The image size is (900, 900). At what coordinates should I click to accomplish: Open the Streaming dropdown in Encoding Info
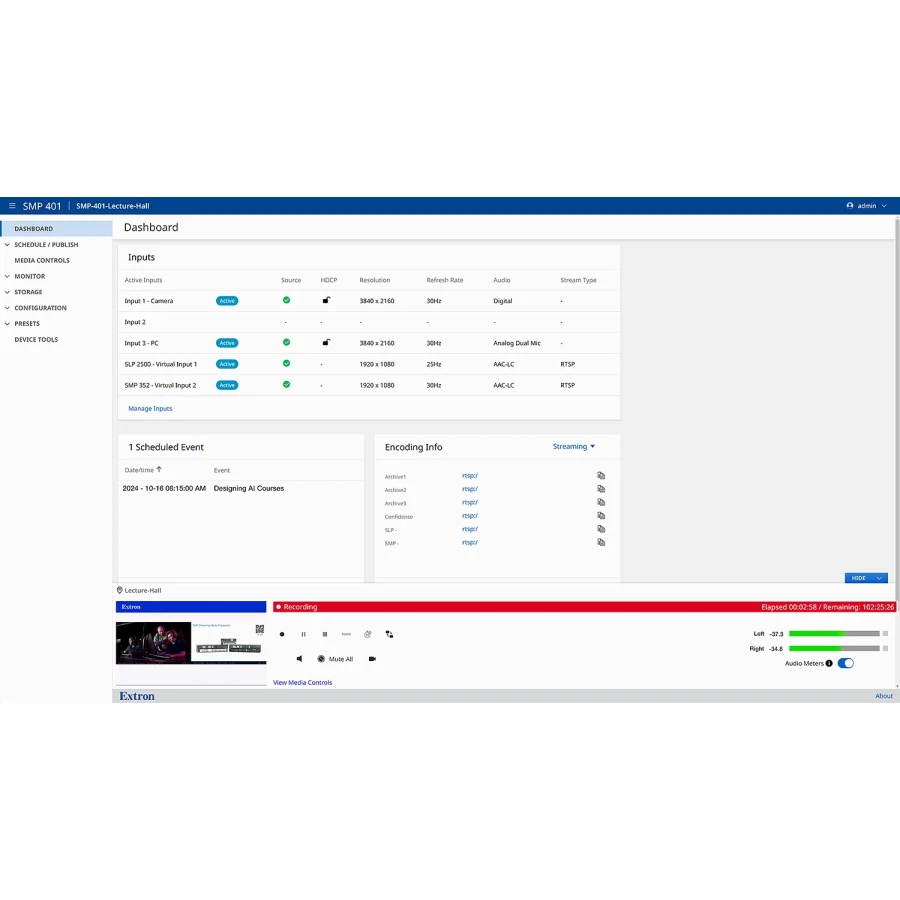[573, 447]
